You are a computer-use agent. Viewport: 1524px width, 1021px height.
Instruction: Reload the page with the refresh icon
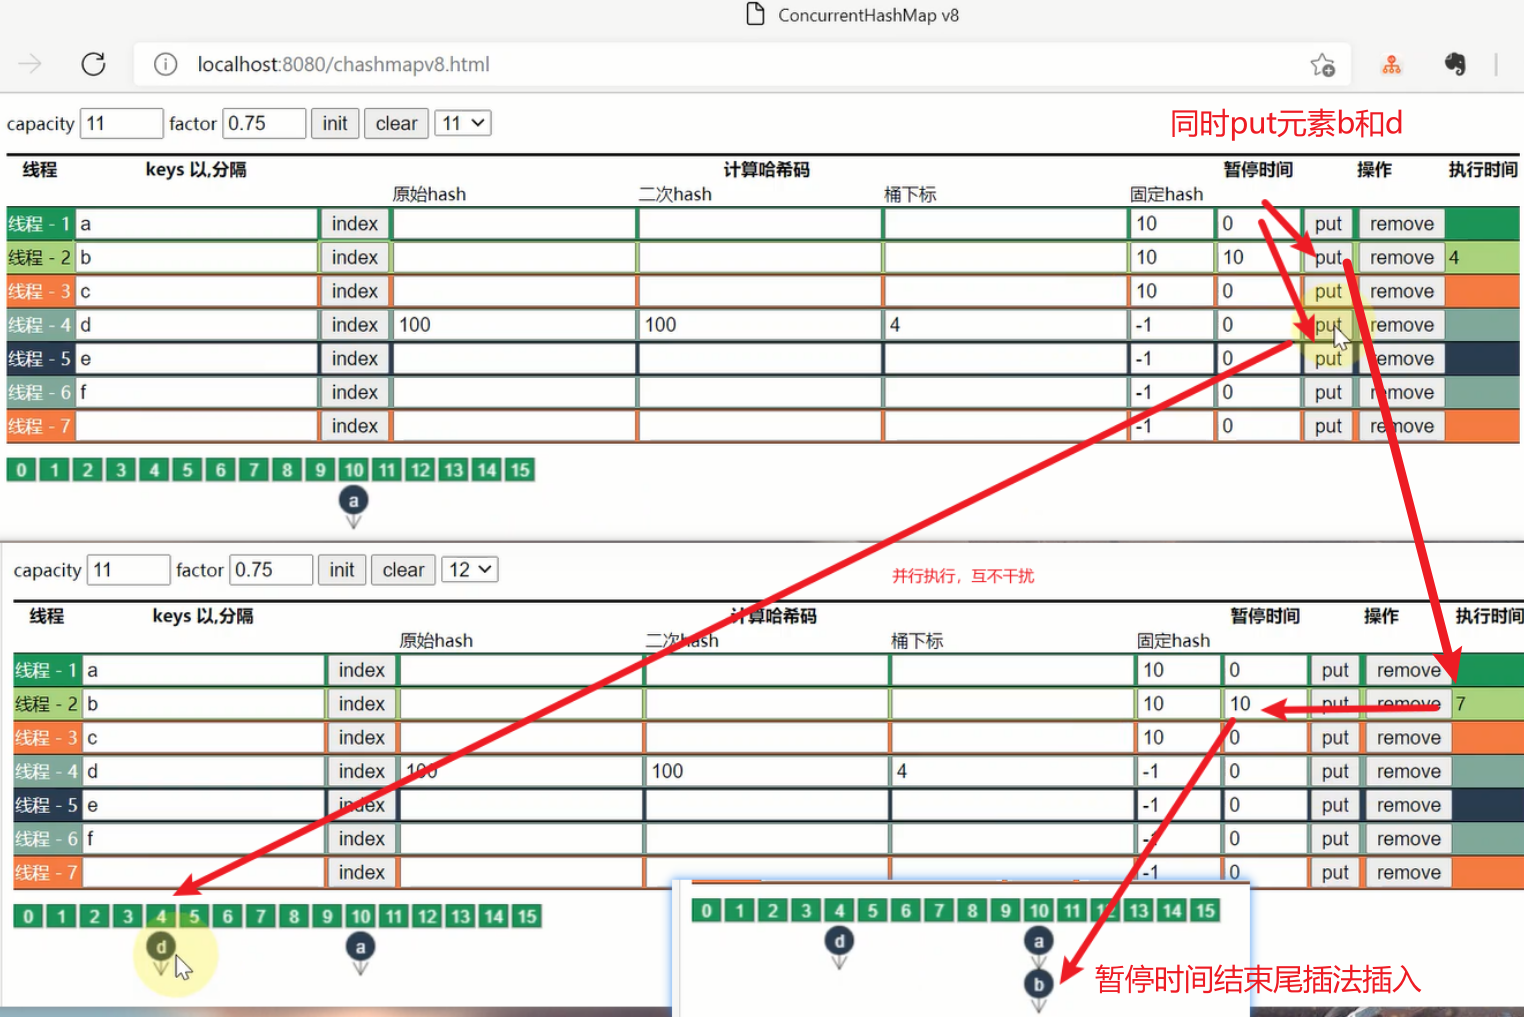tap(93, 64)
